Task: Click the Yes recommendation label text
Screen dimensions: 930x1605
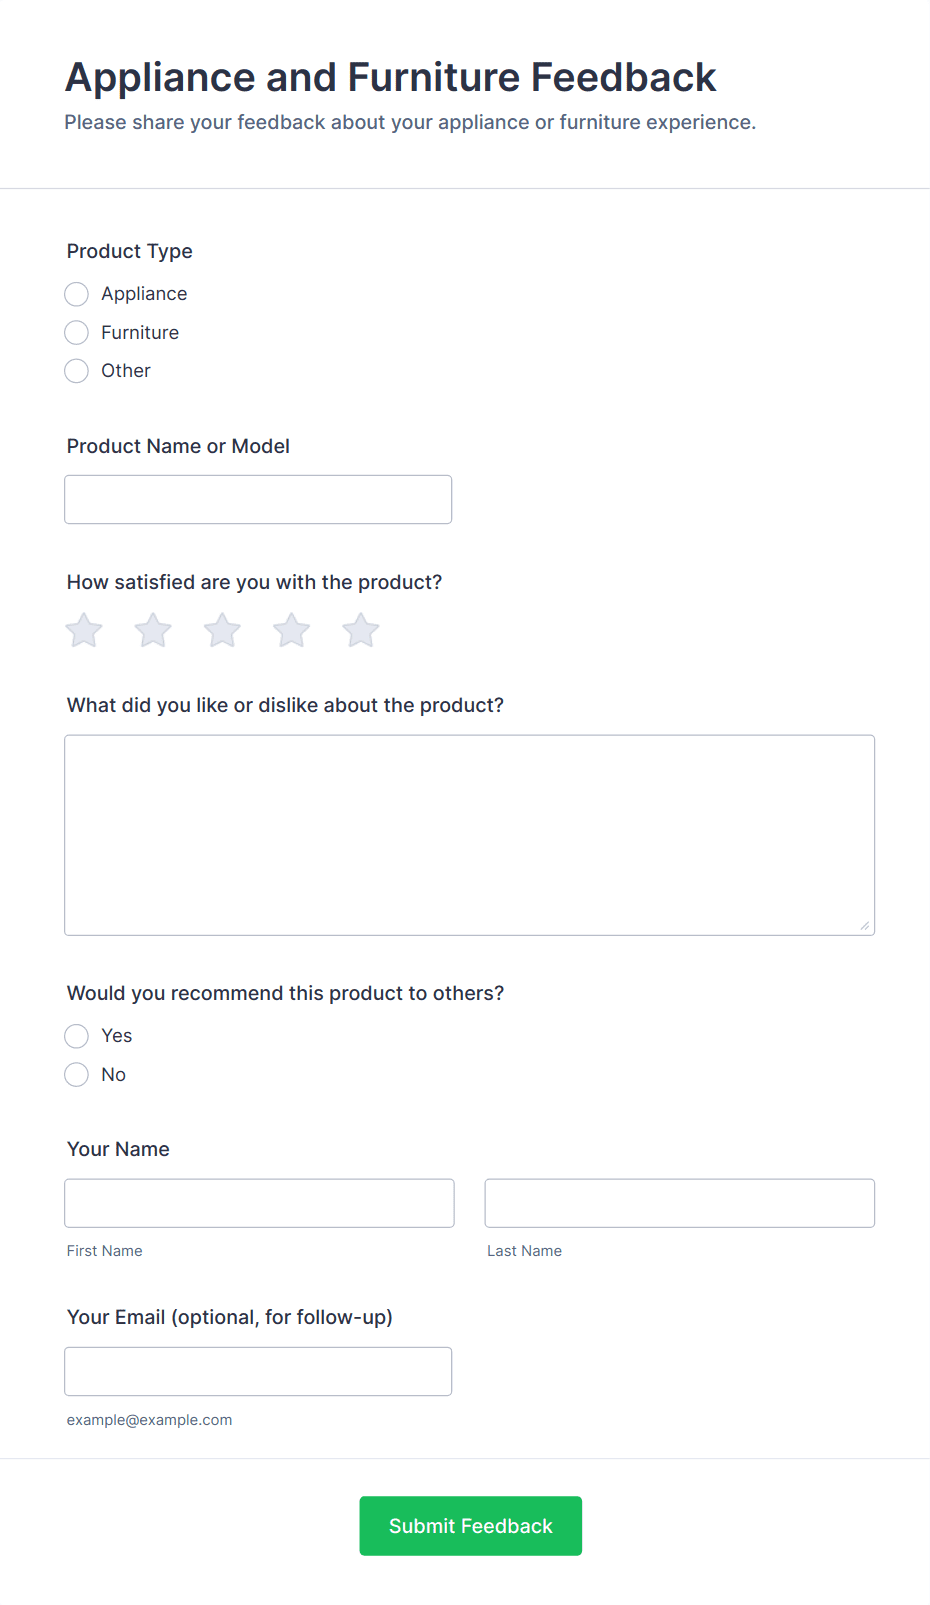Action: [x=117, y=1036]
